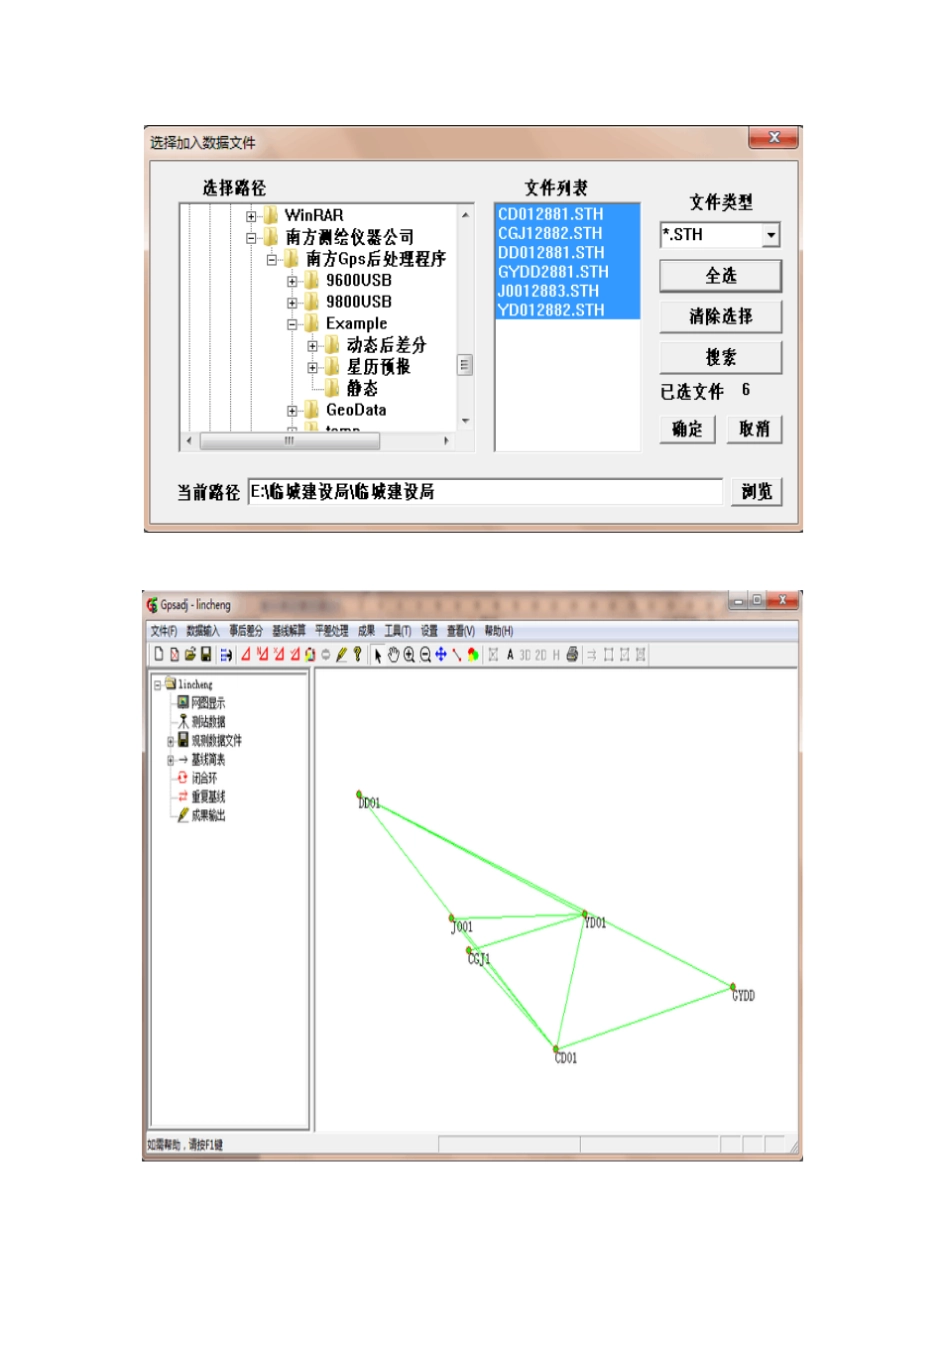950x1345 pixels.
Task: Click the printer icon in toolbar
Action: pyautogui.click(x=572, y=654)
